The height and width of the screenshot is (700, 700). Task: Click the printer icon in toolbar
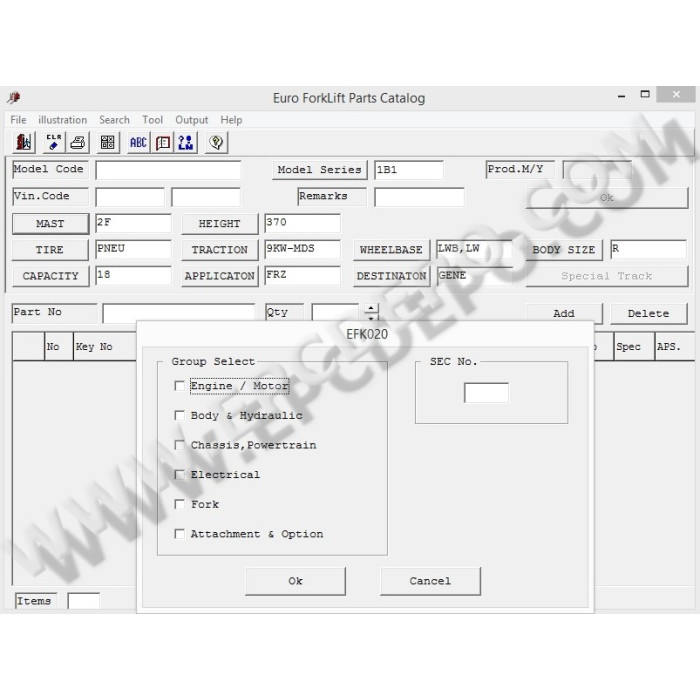78,143
